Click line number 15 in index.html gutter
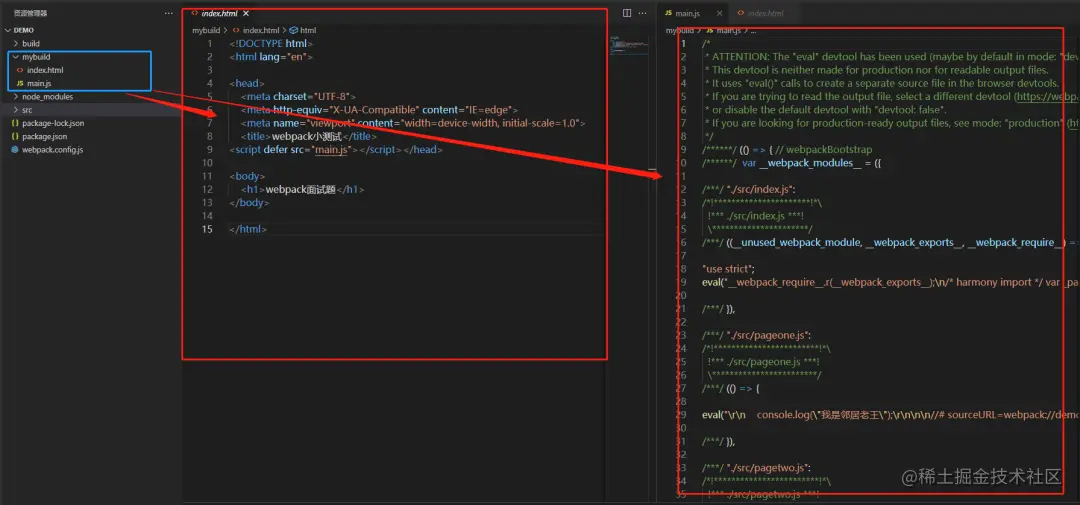 point(207,229)
